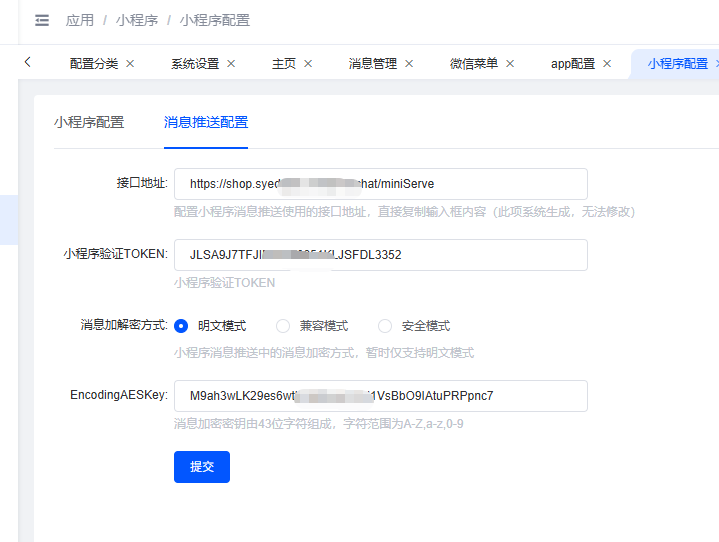Close the 主页 tab
Viewport: 719px width, 542px height.
click(x=308, y=63)
